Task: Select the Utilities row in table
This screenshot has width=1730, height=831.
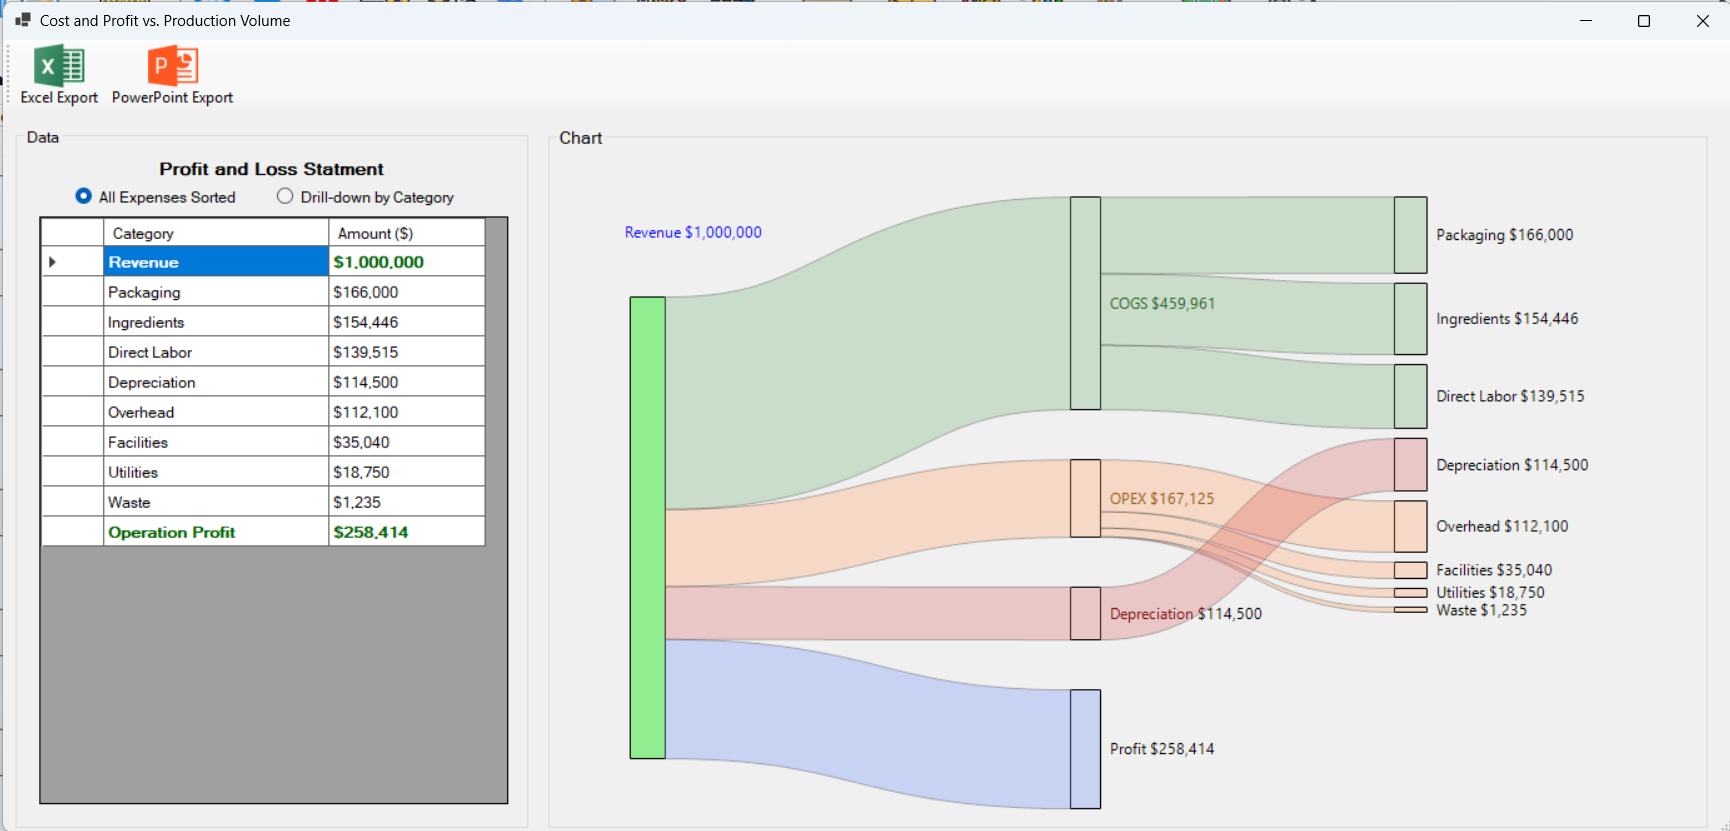Action: (215, 472)
